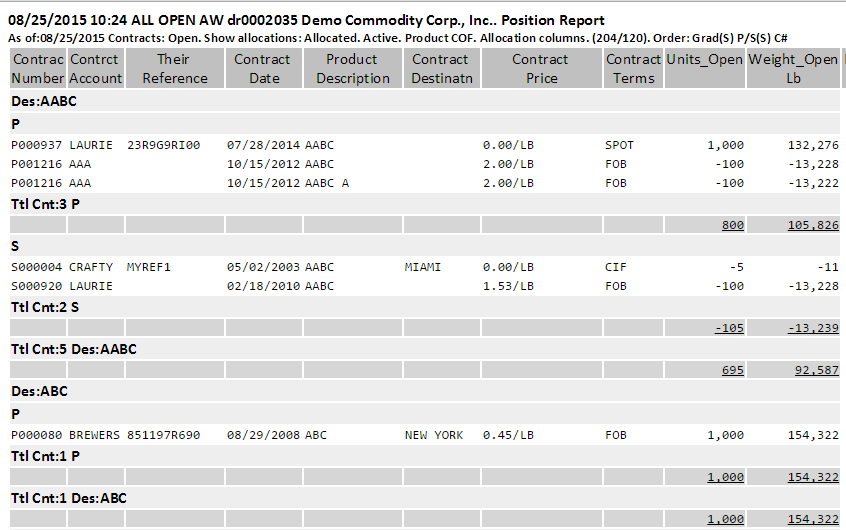The image size is (846, 530).
Task: Click the Contract Account column header
Action: click(x=96, y=69)
